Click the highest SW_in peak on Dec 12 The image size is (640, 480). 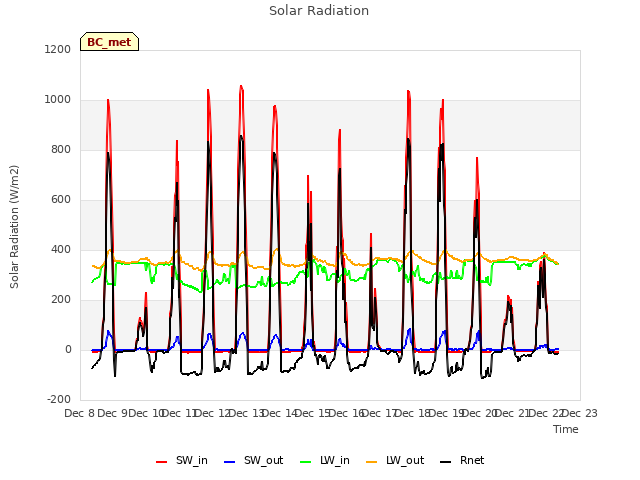[241, 86]
